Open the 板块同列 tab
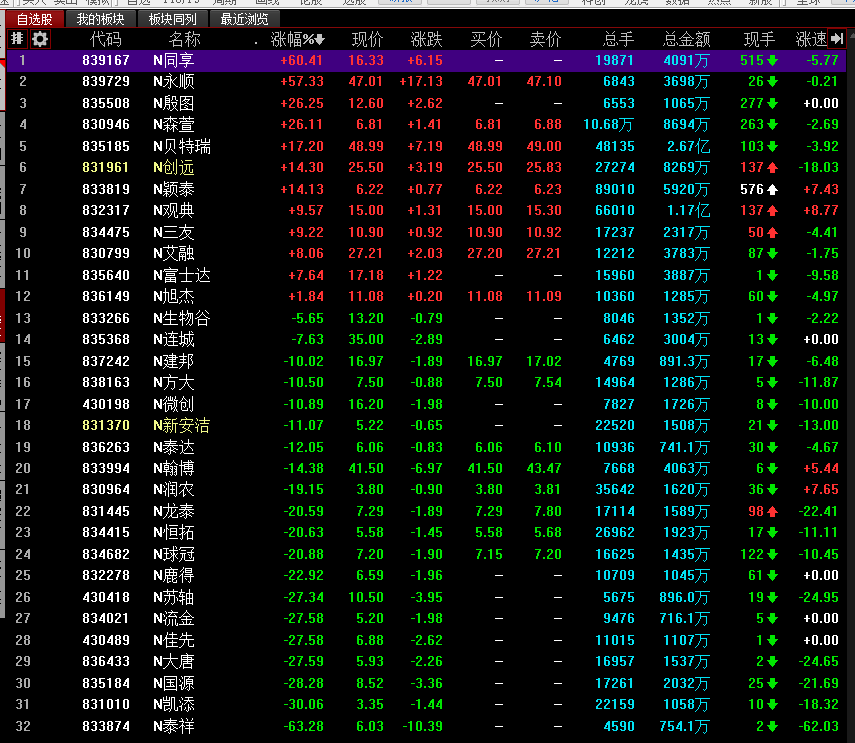 (172, 19)
